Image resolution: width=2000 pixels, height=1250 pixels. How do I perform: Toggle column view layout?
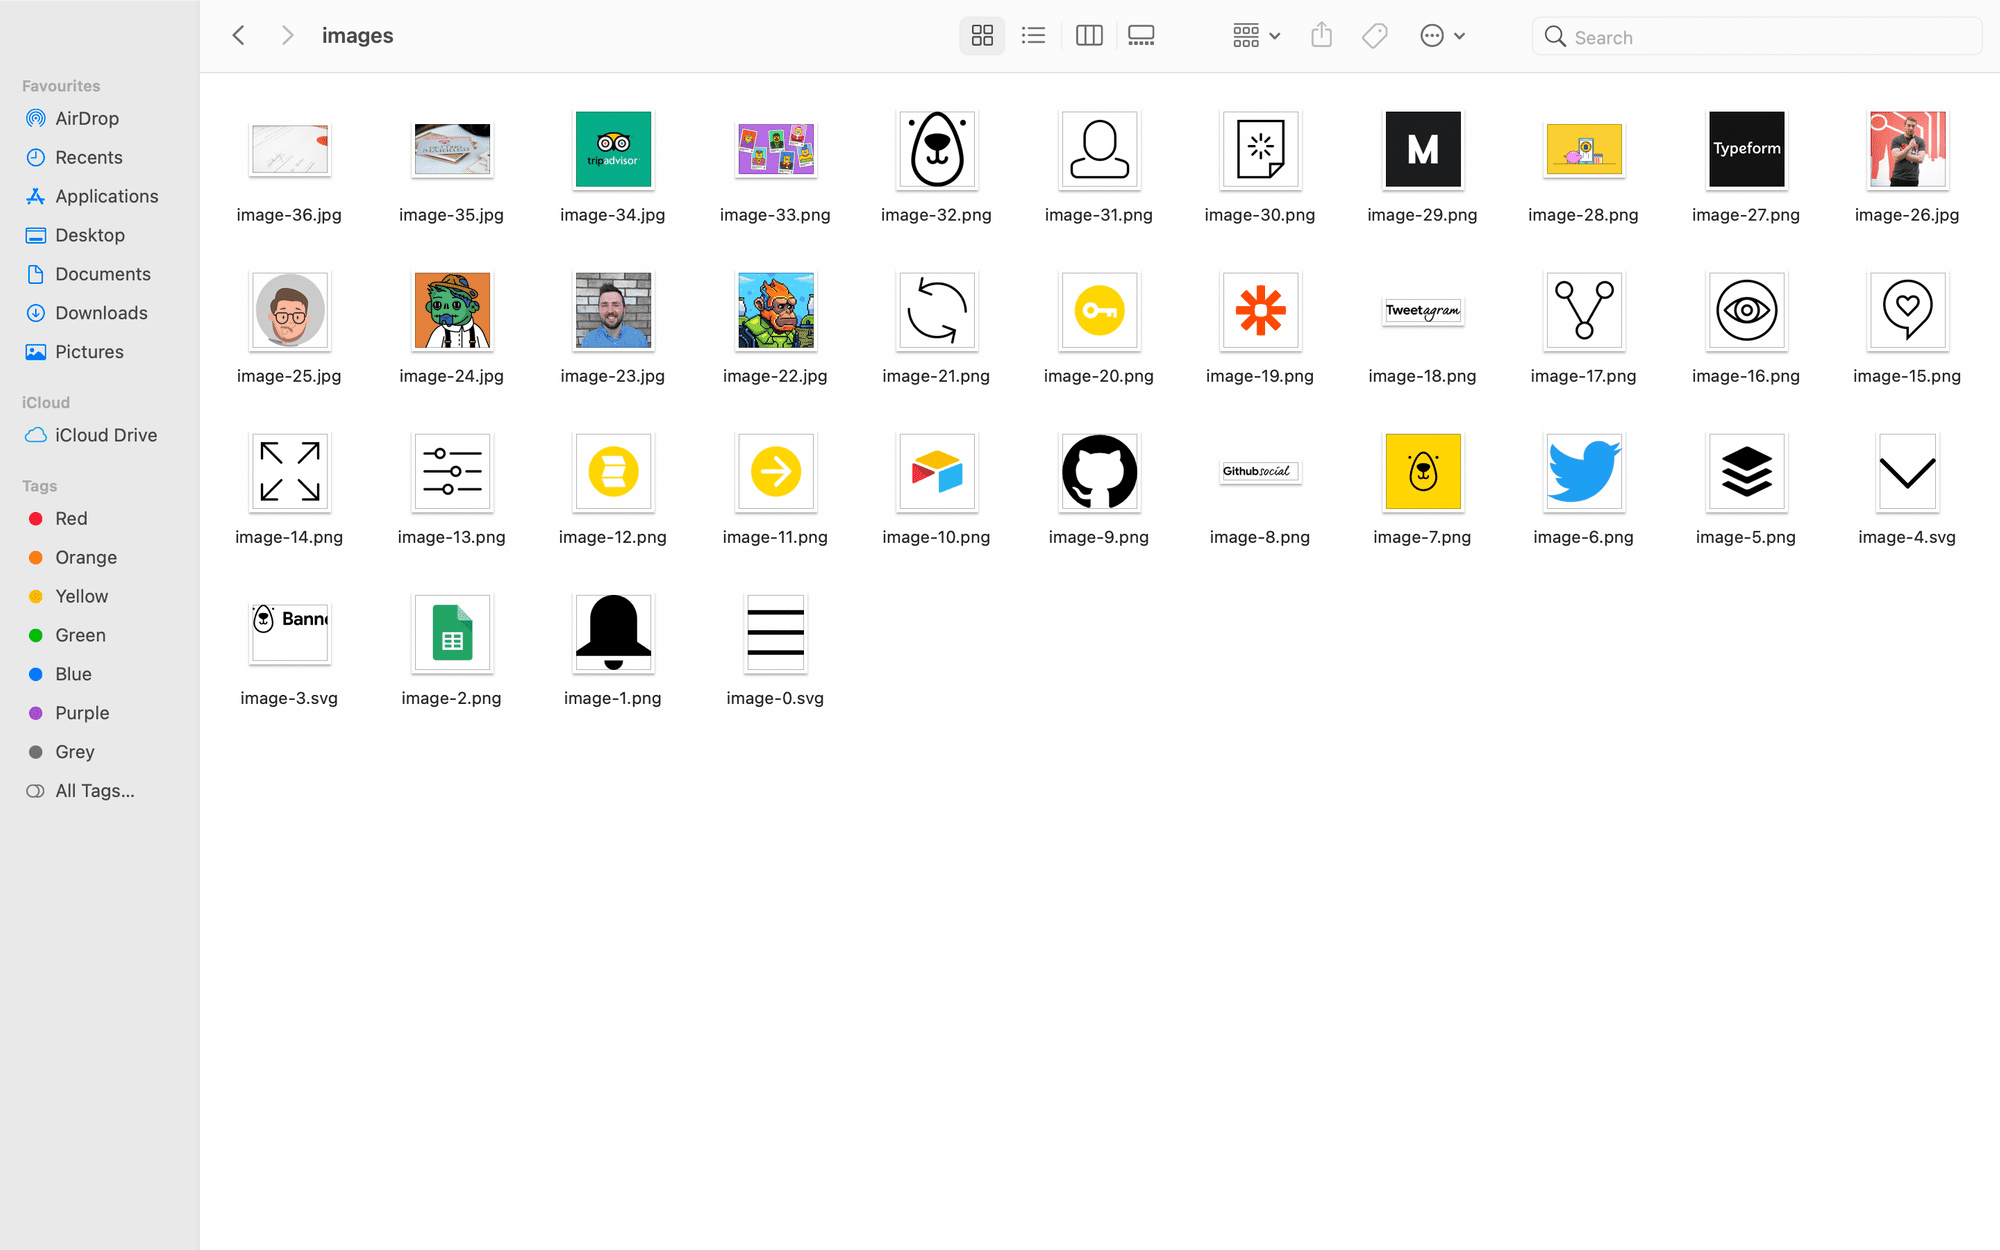tap(1089, 35)
